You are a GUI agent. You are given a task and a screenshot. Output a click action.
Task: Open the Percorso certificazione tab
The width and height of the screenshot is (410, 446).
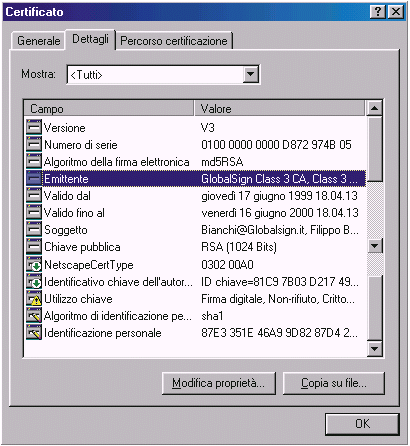coord(174,41)
